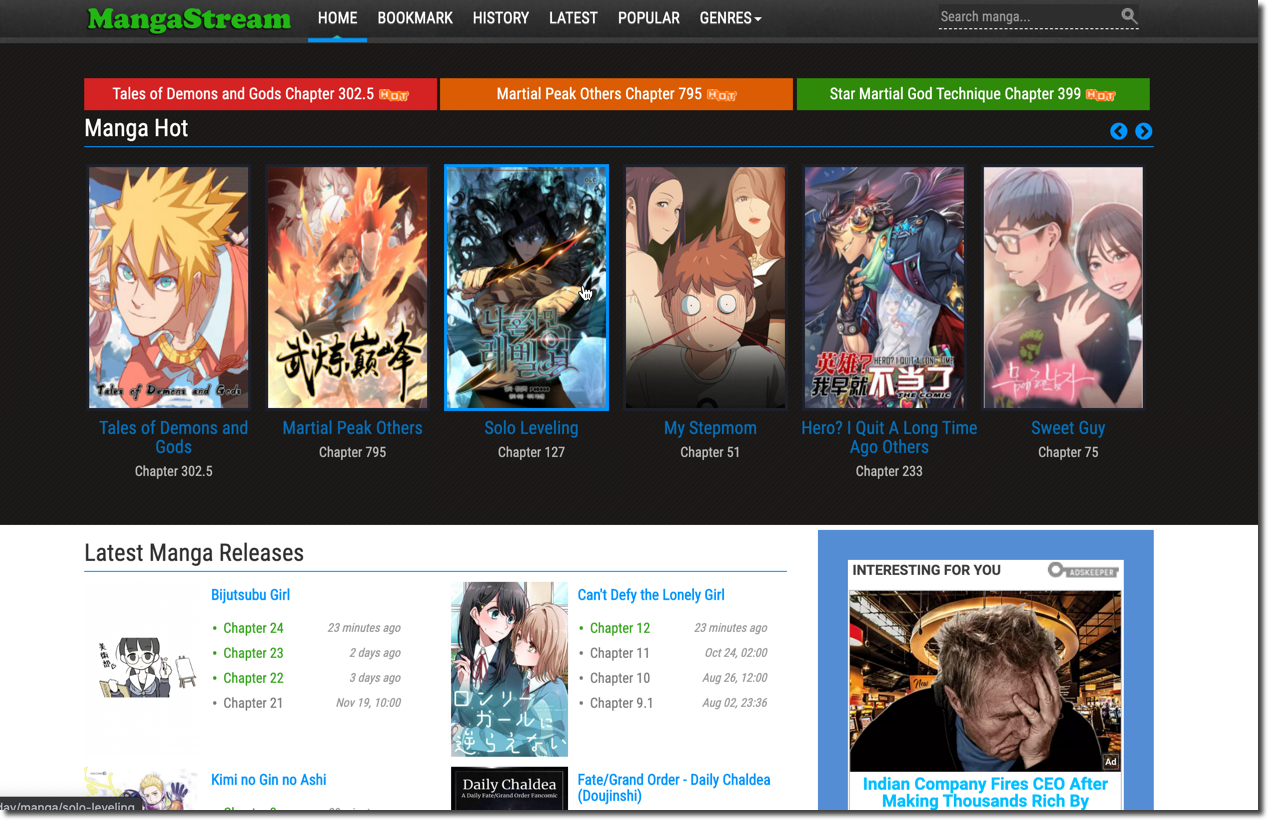
Task: Click the Ad badge on advertisement image
Action: 1110,762
